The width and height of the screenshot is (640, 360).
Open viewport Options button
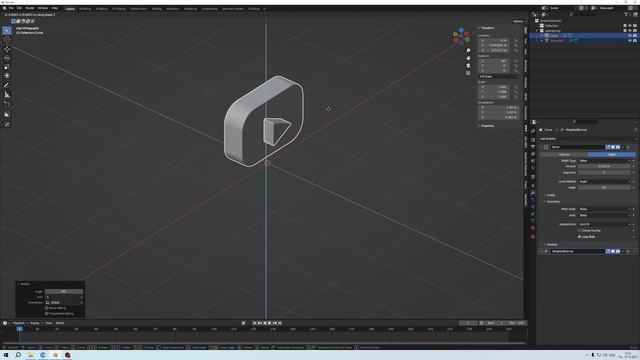518,21
